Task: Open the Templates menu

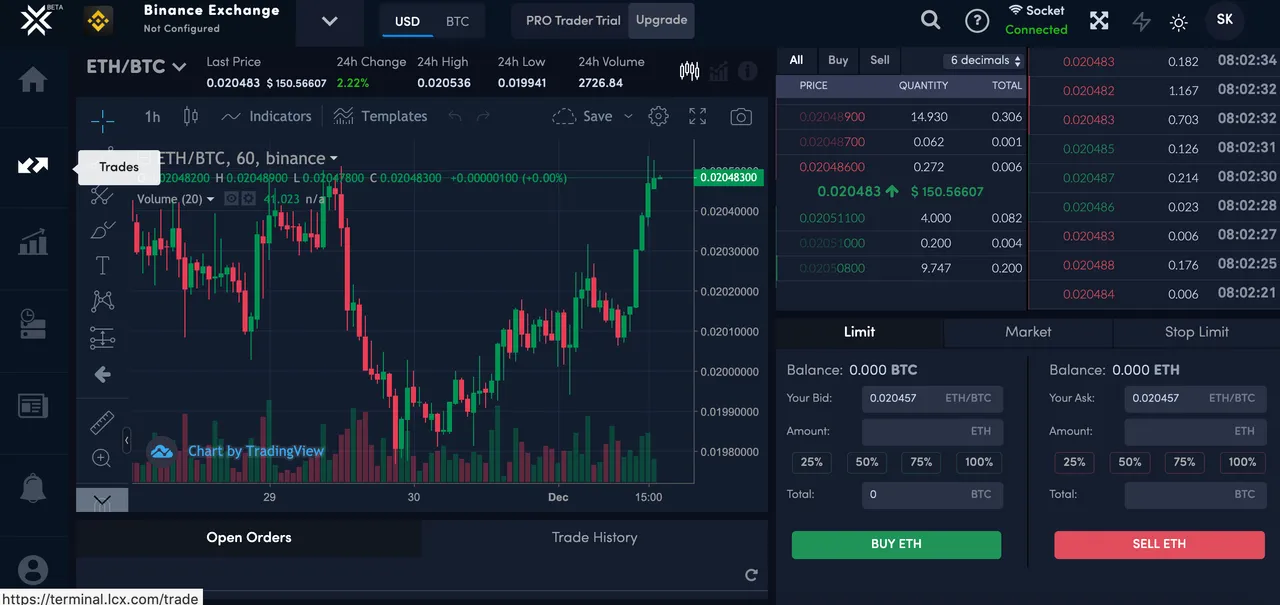Action: (380, 116)
